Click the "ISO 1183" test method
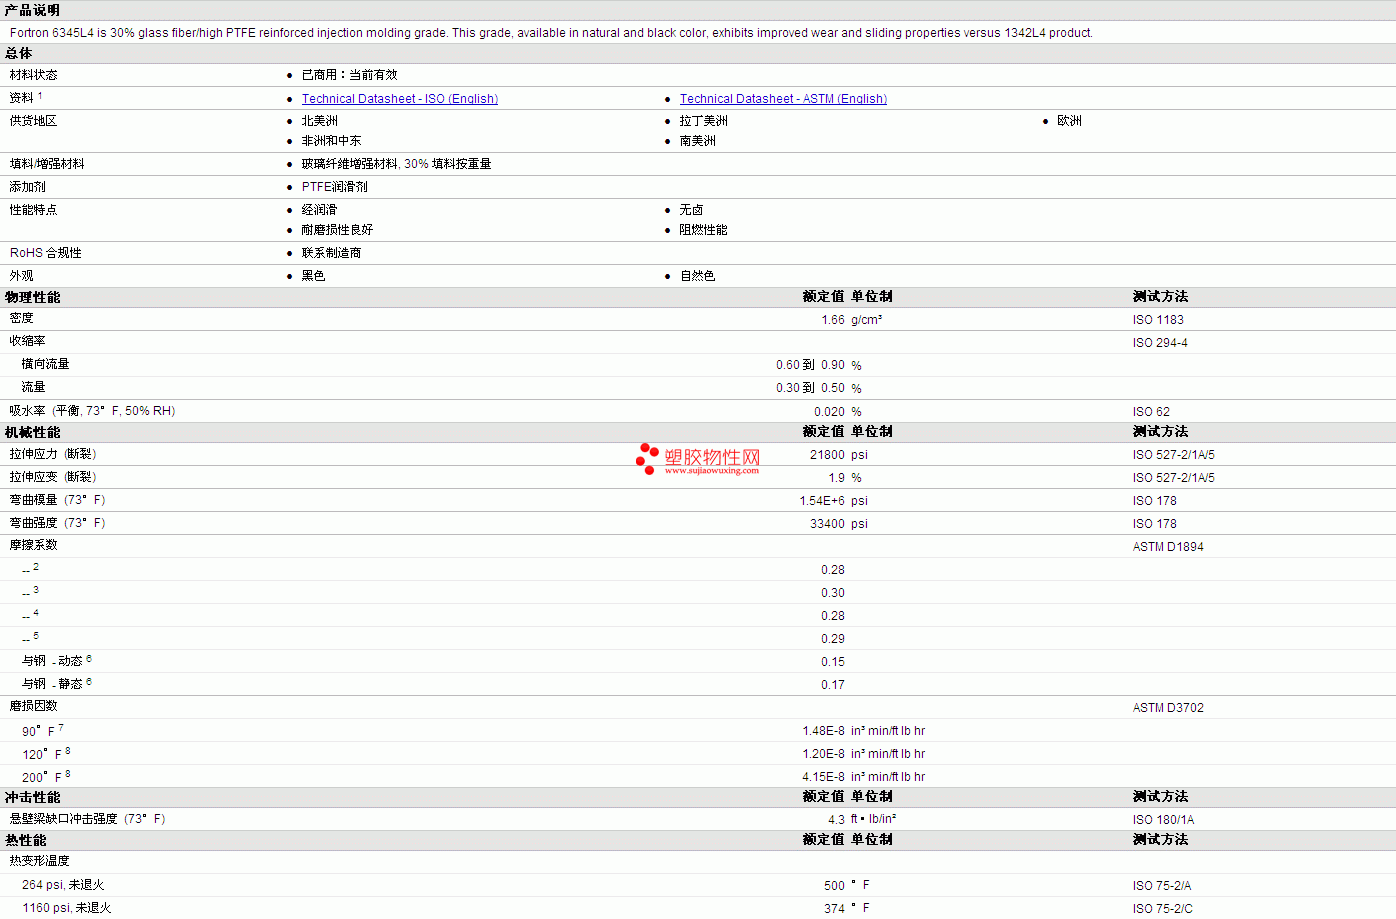This screenshot has width=1396, height=919. click(1158, 320)
